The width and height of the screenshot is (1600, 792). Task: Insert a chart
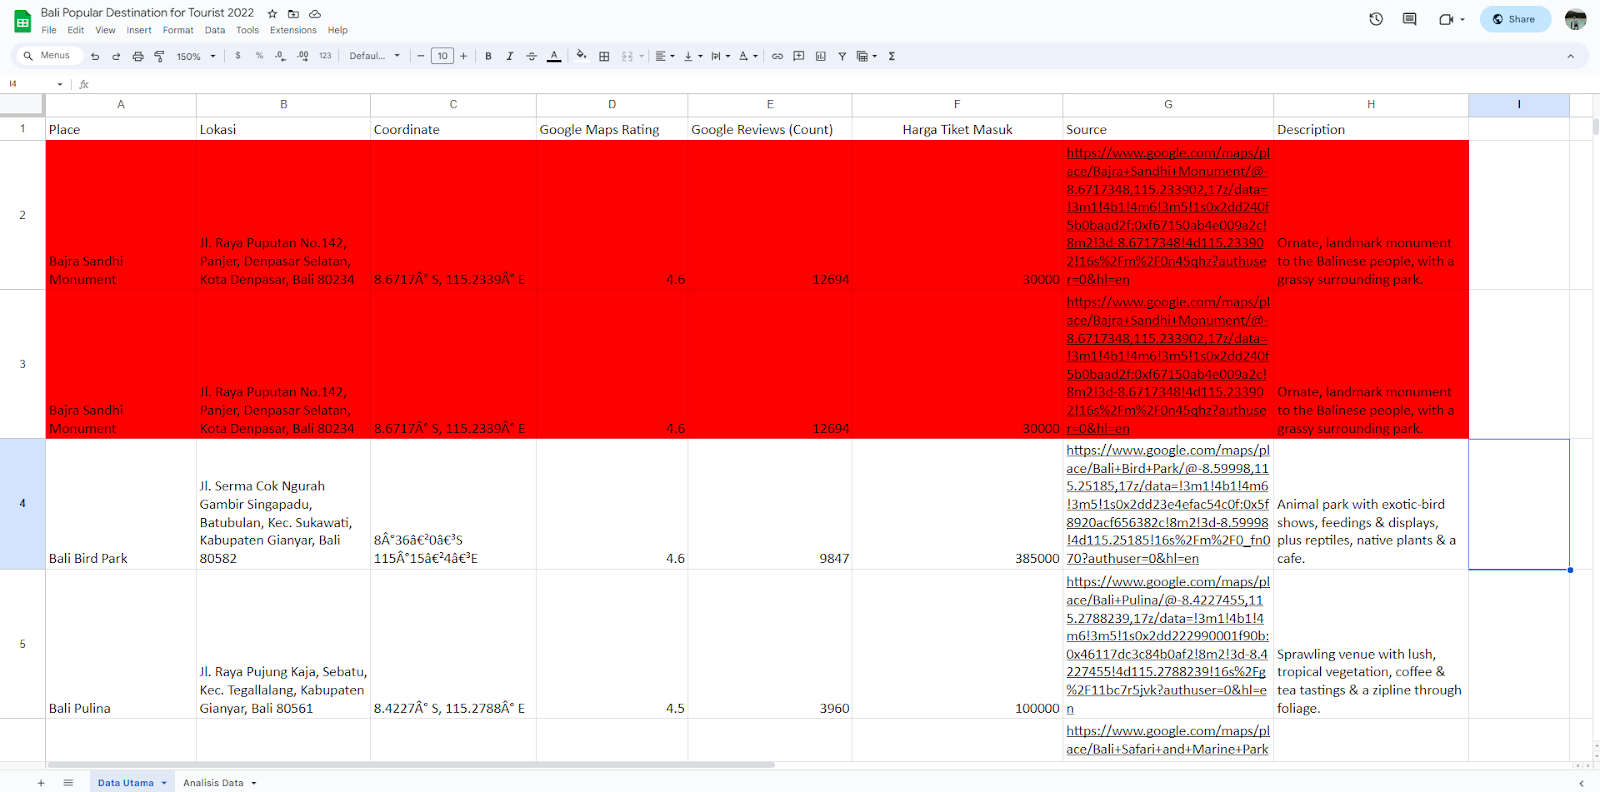[821, 56]
